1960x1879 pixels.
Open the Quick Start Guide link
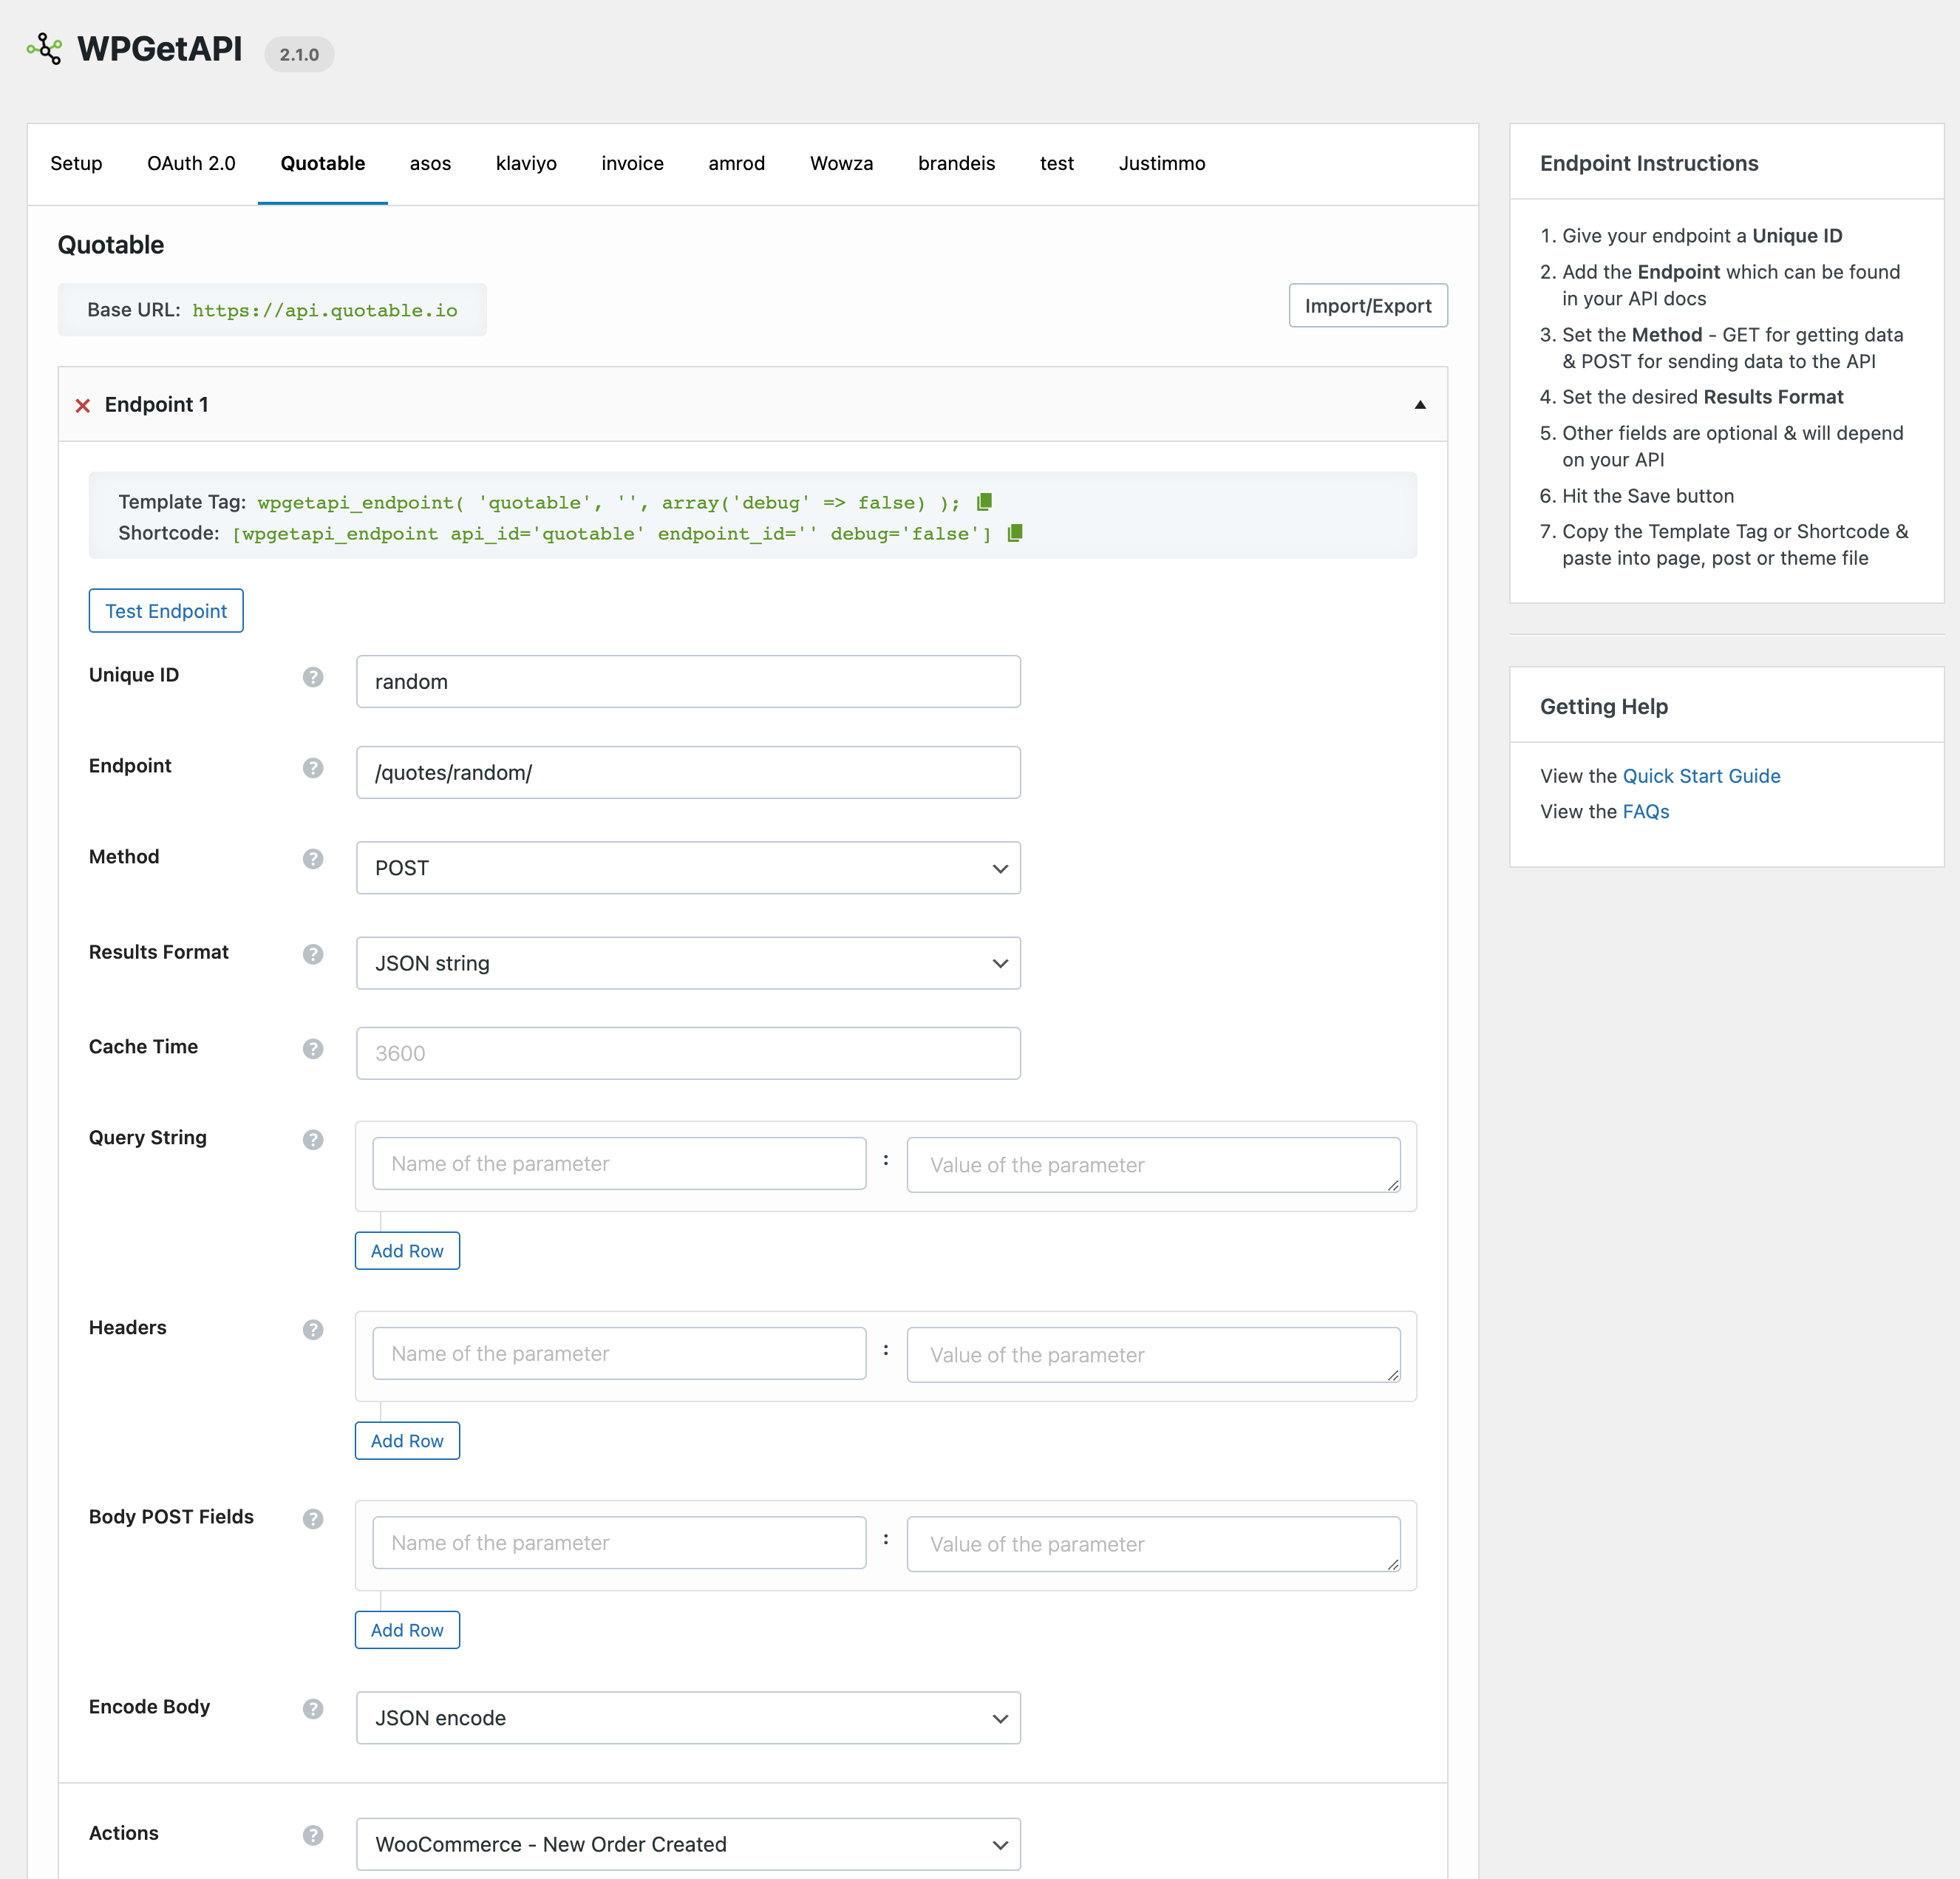[1701, 776]
